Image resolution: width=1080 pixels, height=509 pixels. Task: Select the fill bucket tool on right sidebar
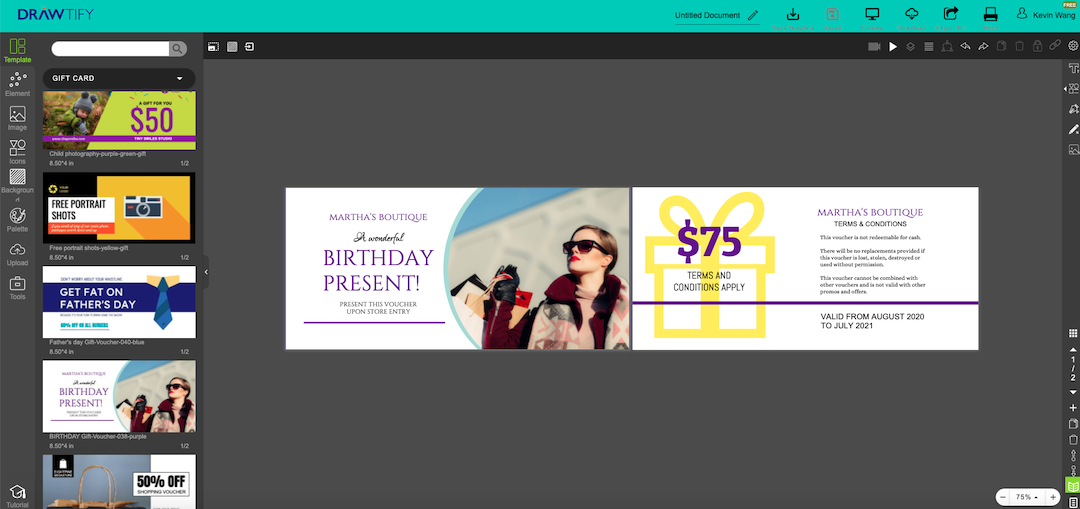point(1073,109)
